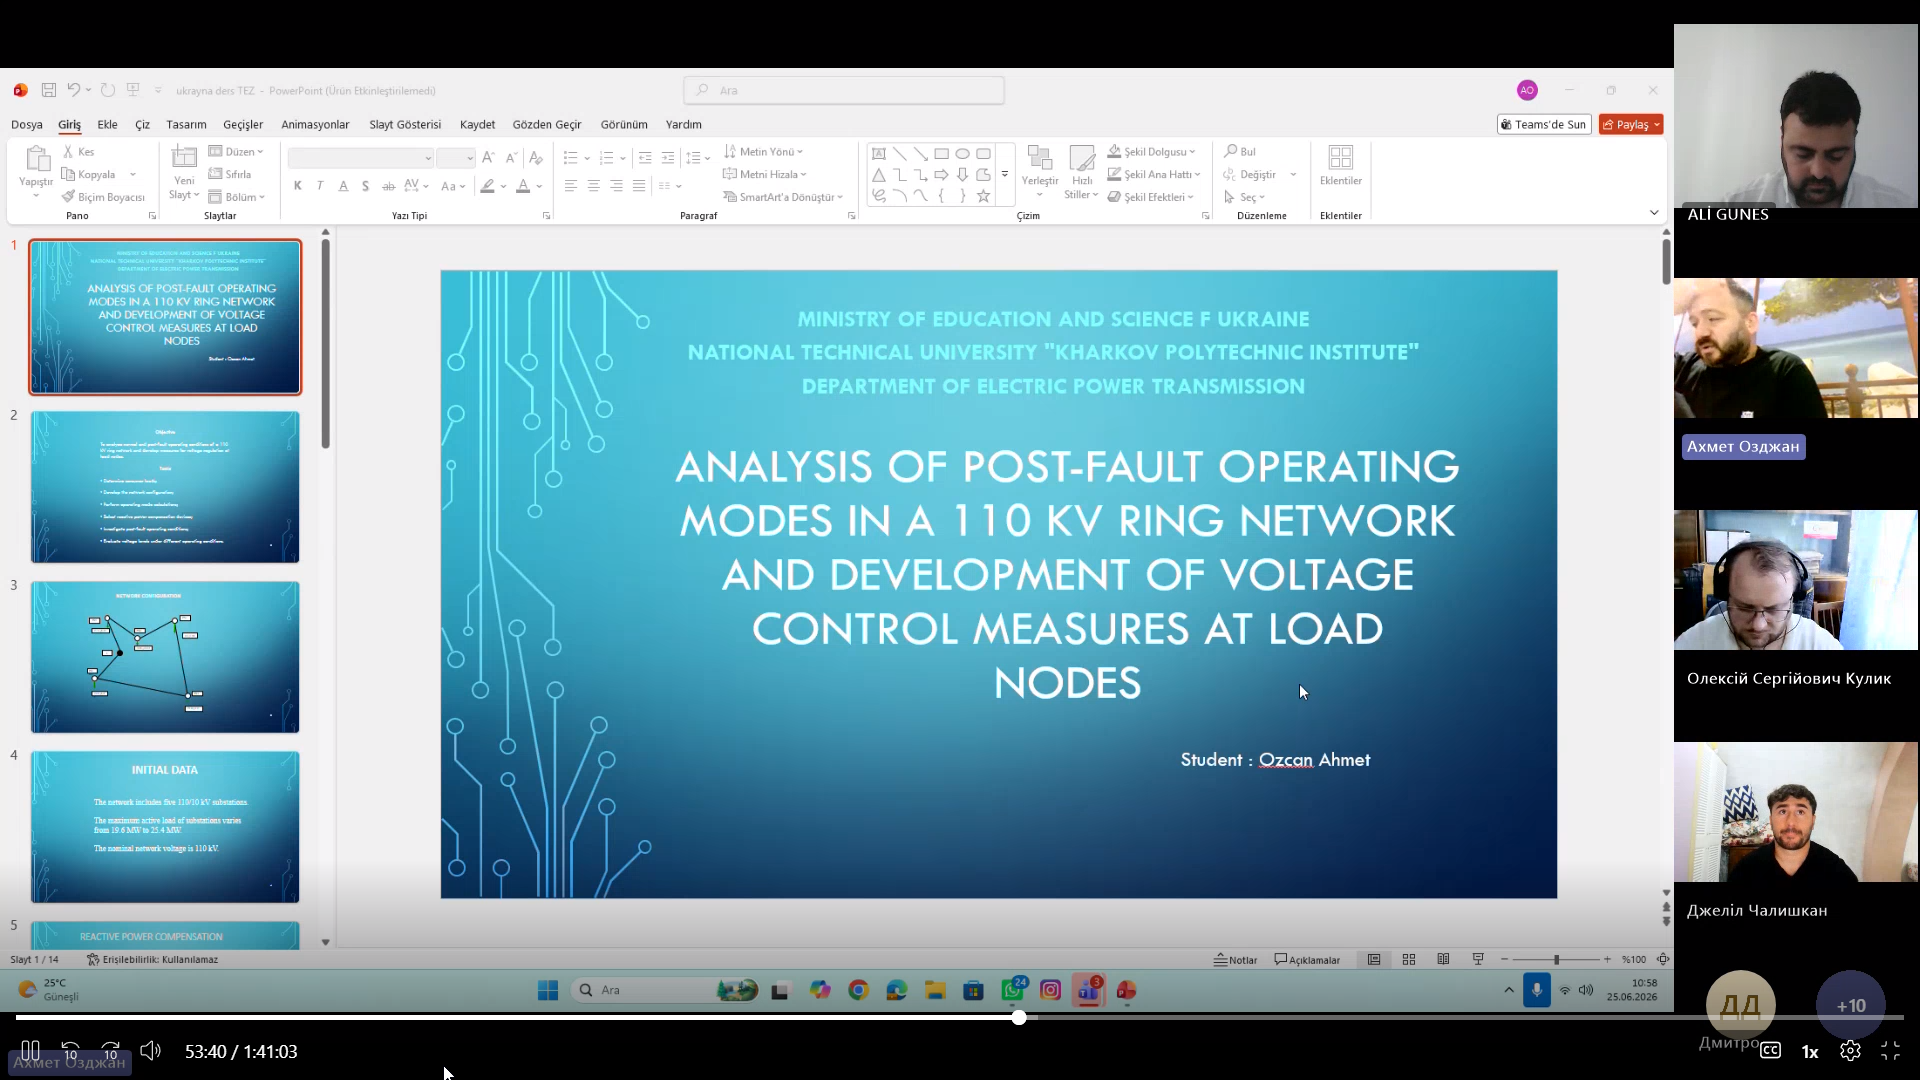Click the Paylaş share button
The image size is (1920, 1080).
click(1630, 125)
